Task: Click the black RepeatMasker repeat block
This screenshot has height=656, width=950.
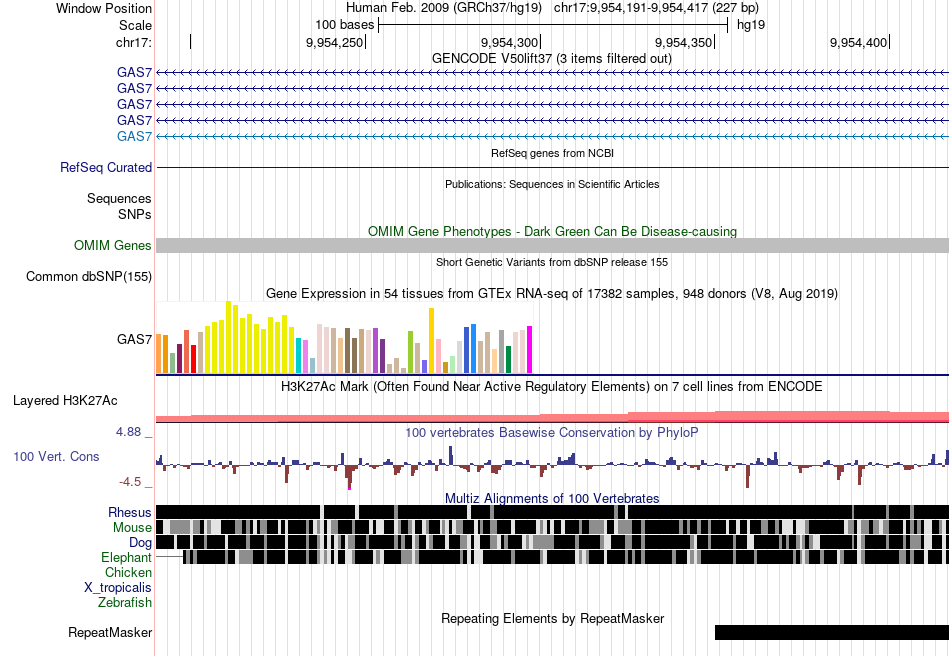Action: click(x=832, y=632)
